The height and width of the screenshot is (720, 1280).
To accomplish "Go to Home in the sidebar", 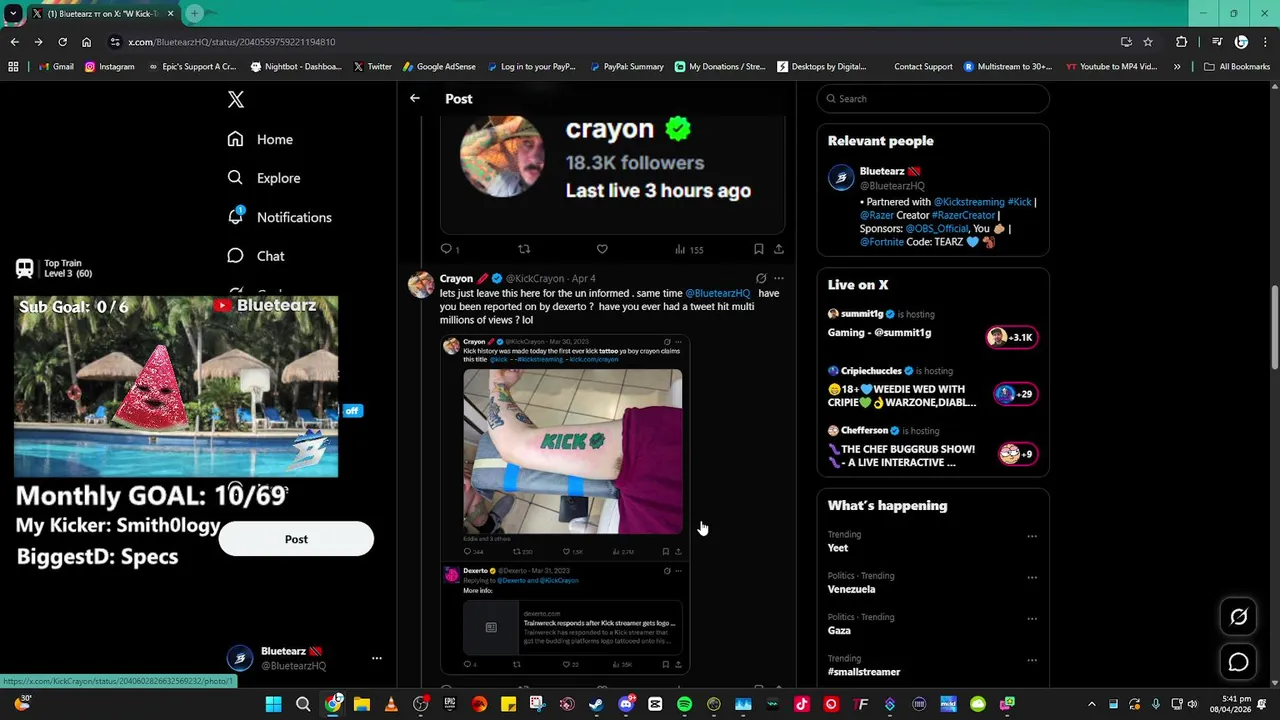I will [260, 139].
